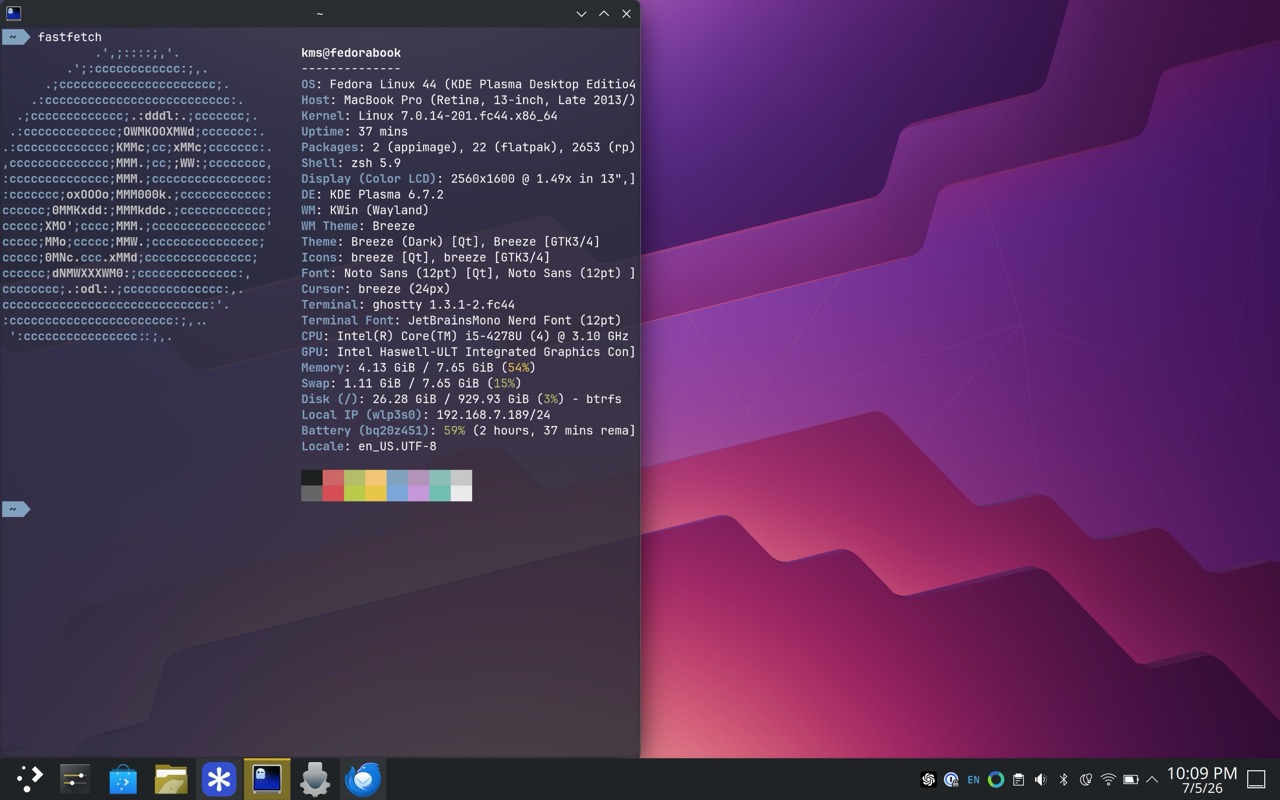Click the 'Display (Color LCD)' line

[468, 179]
